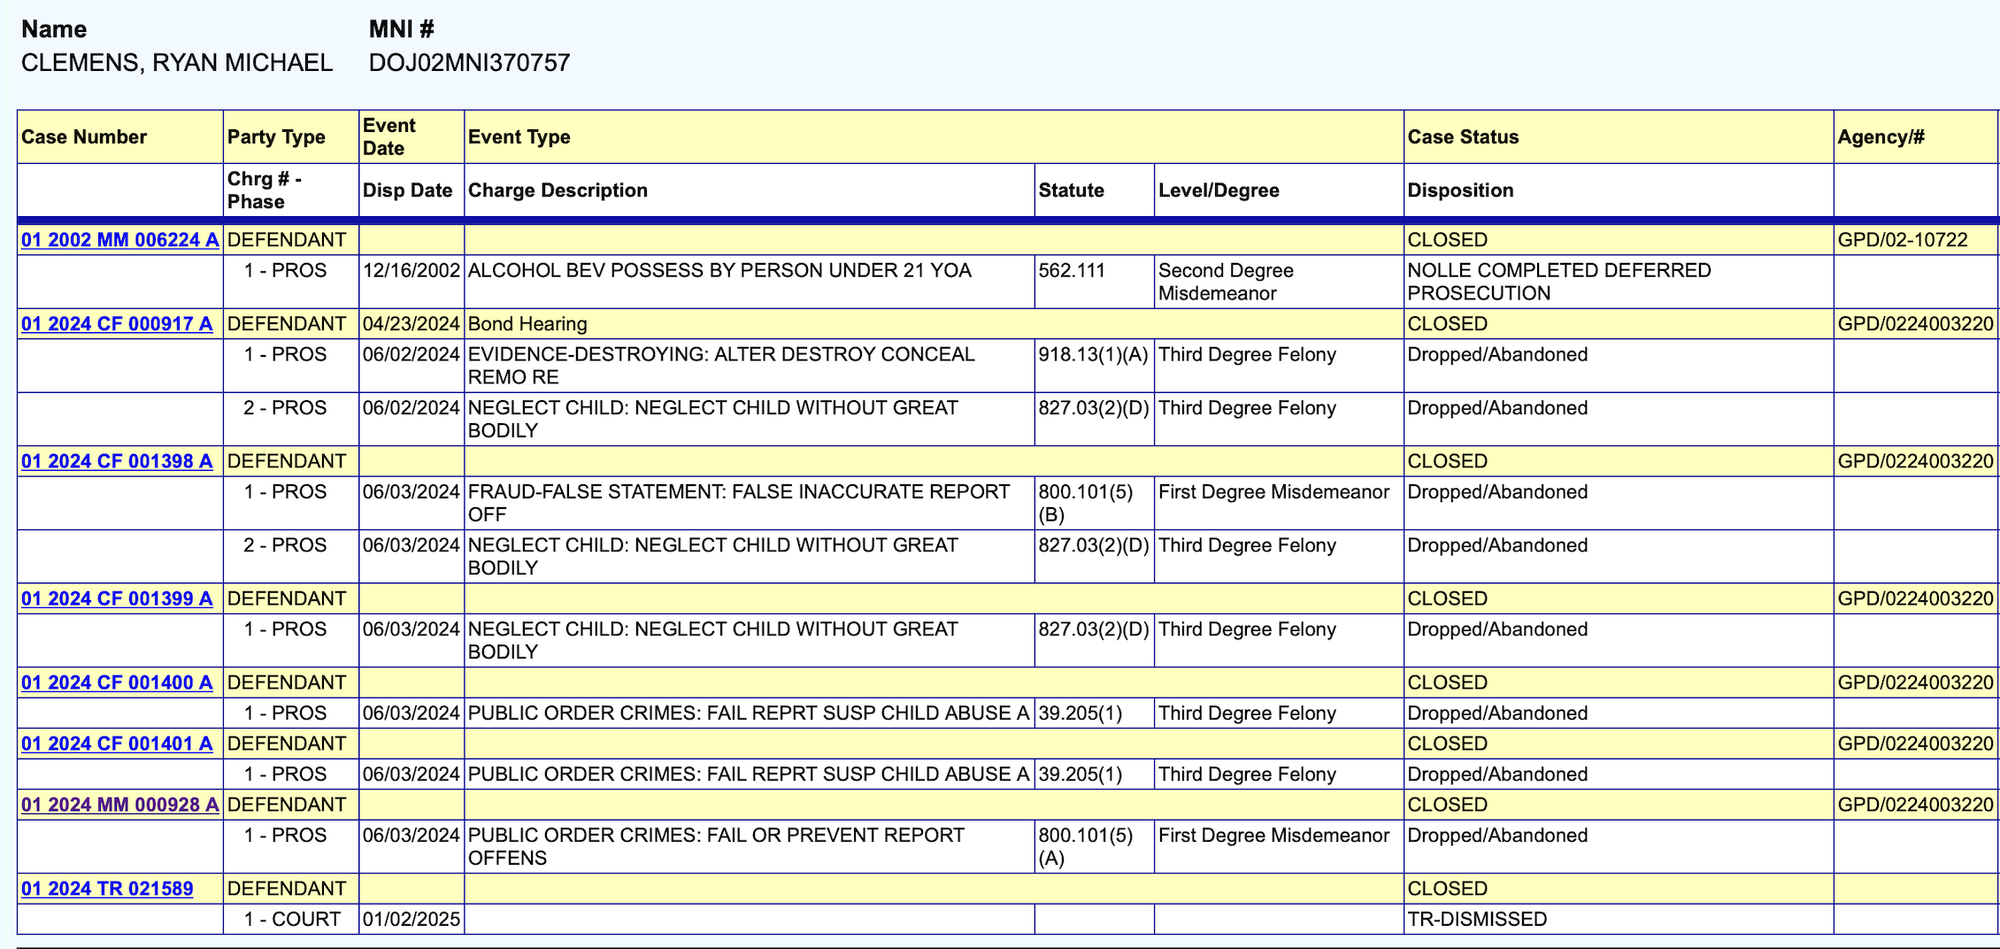Open traffic case 01 2024 TR 021589
The image size is (2000, 949).
point(107,888)
